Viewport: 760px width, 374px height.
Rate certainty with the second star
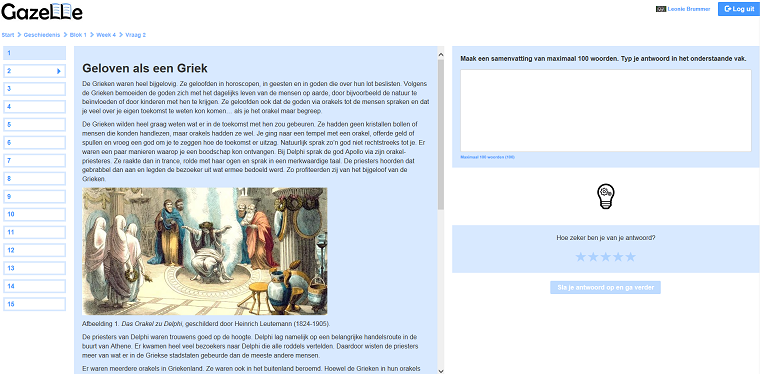[593, 257]
